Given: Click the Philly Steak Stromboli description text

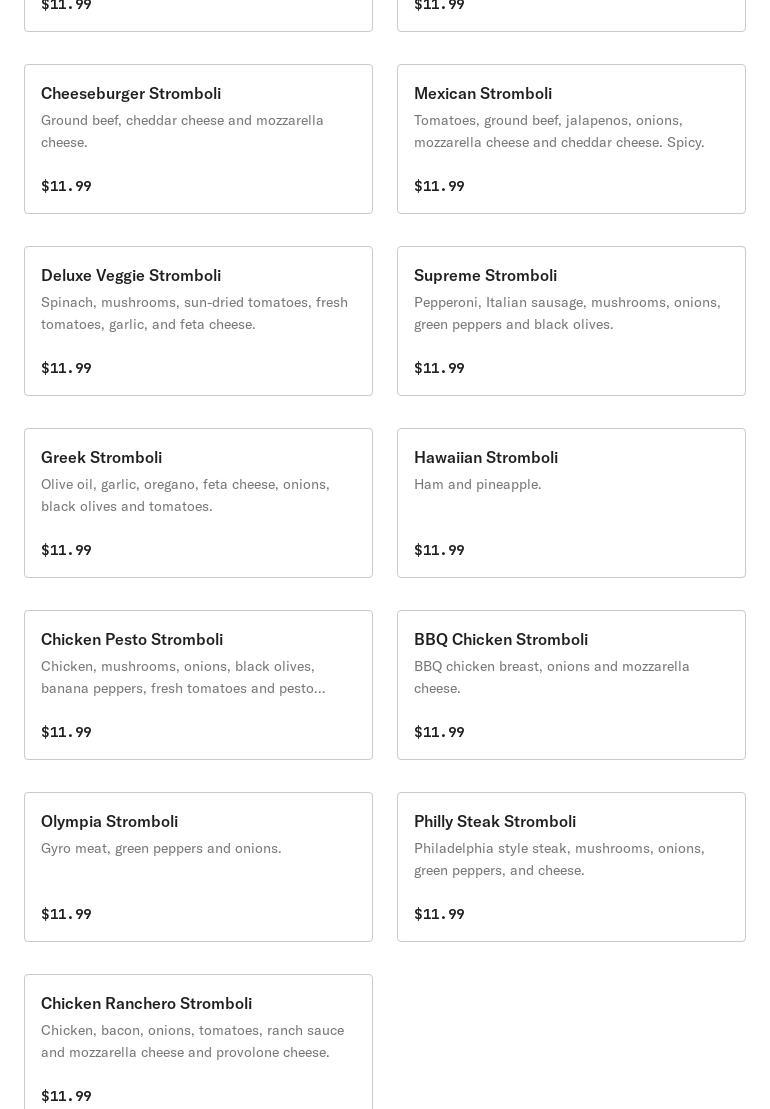Looking at the screenshot, I should tap(559, 859).
